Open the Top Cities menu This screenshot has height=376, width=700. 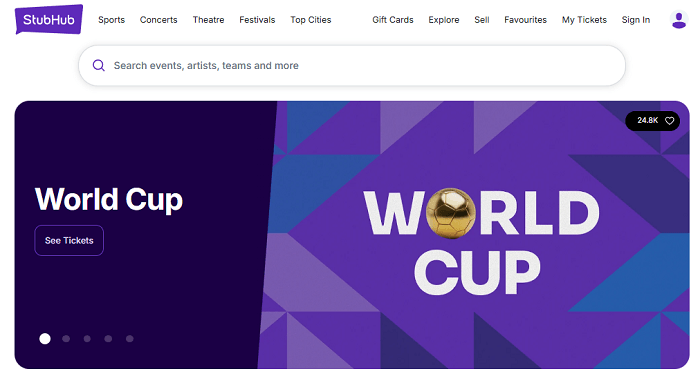pyautogui.click(x=311, y=20)
